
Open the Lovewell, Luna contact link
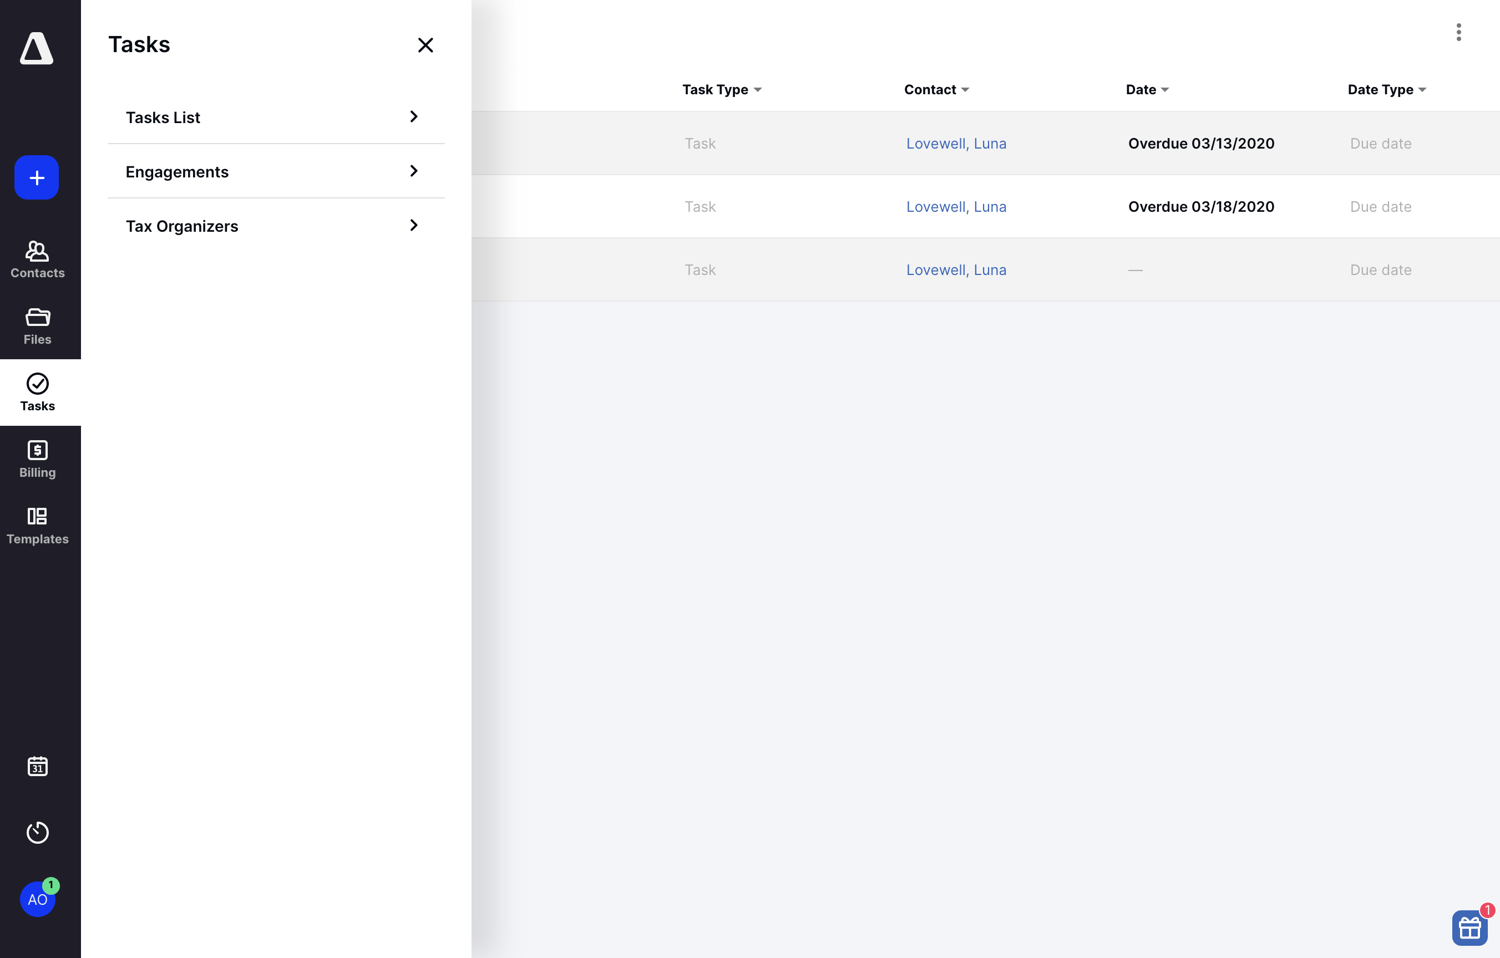(x=956, y=143)
